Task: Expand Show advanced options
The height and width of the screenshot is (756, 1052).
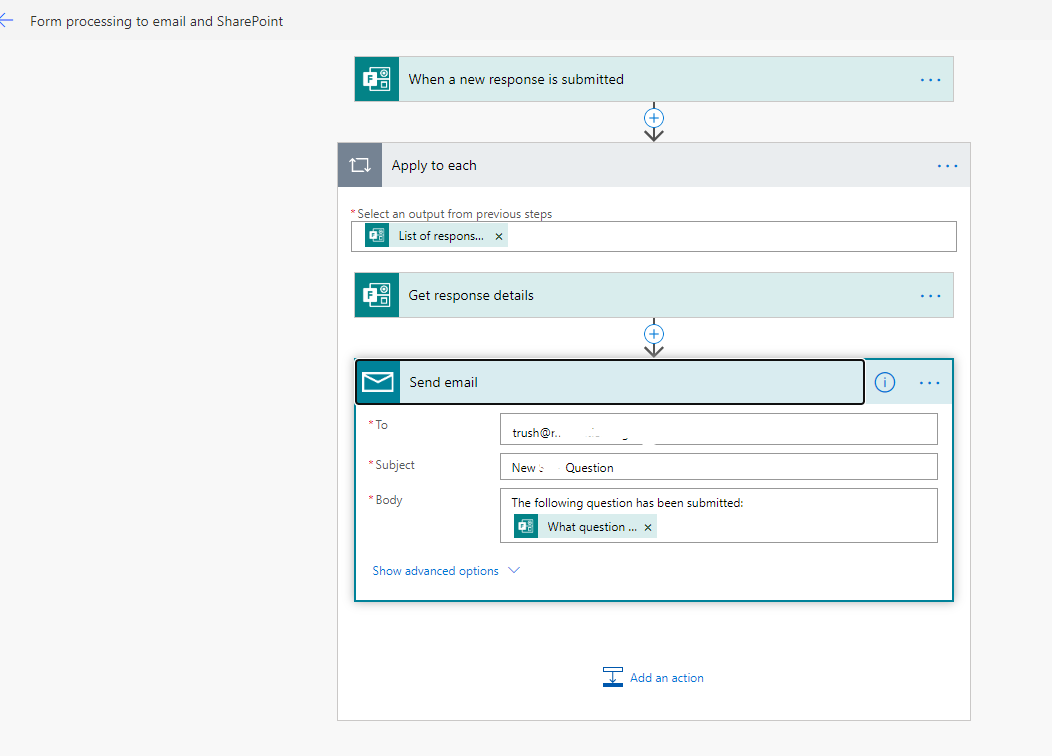Action: click(x=438, y=570)
